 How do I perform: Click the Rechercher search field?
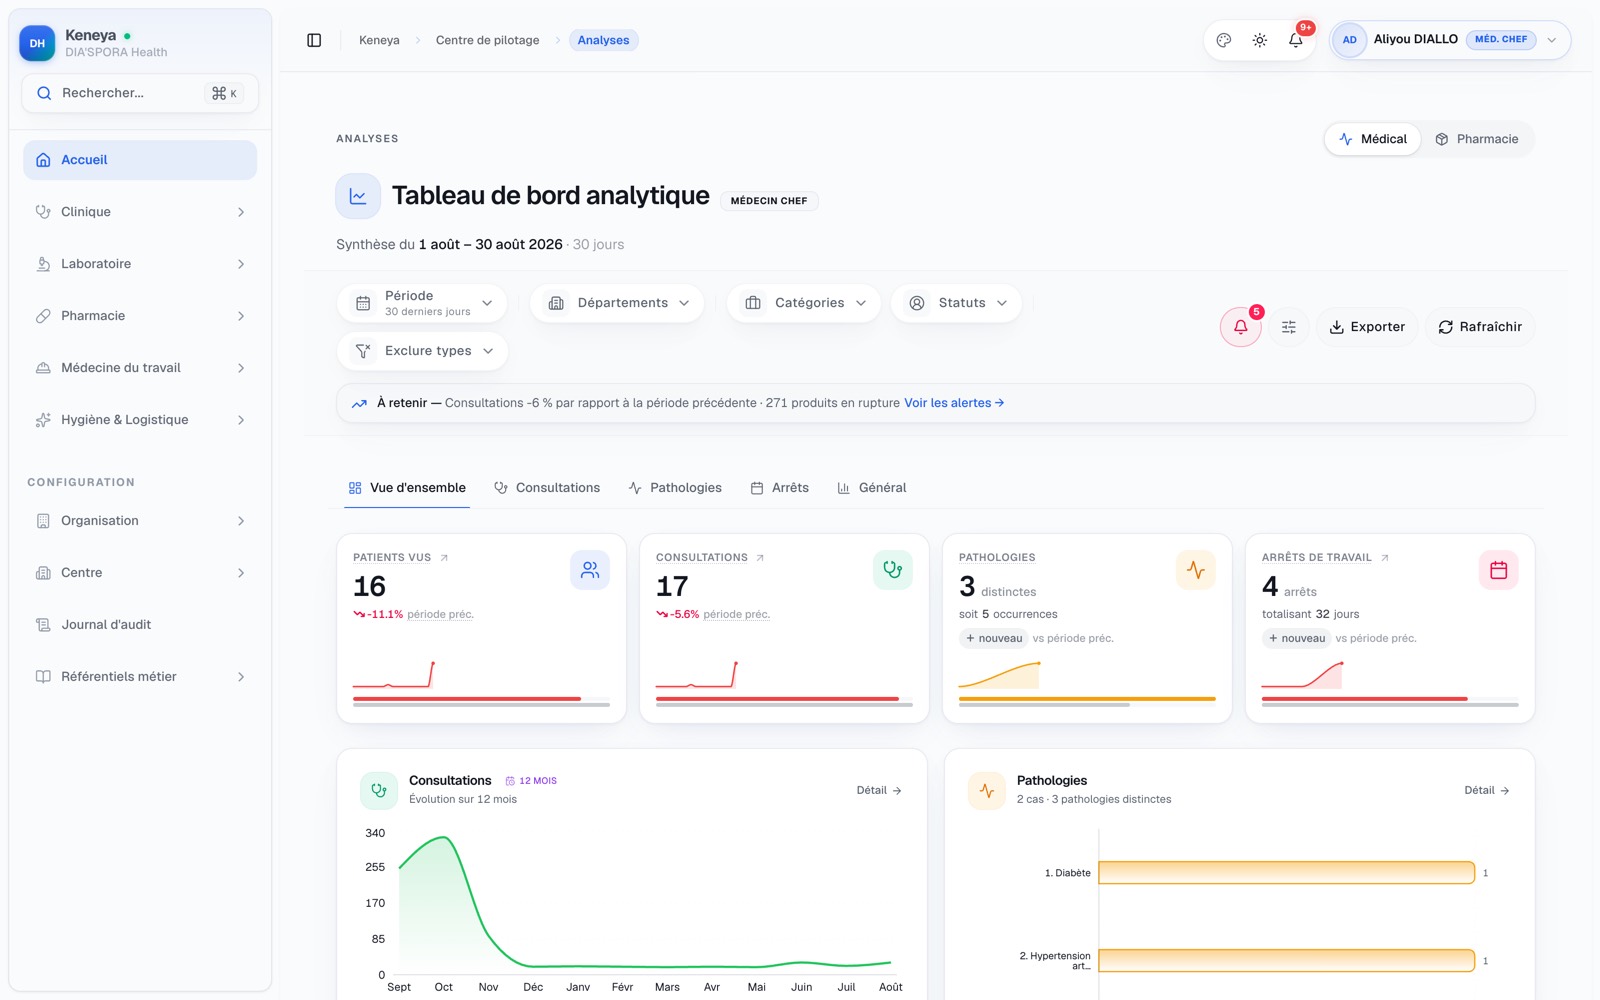(140, 93)
